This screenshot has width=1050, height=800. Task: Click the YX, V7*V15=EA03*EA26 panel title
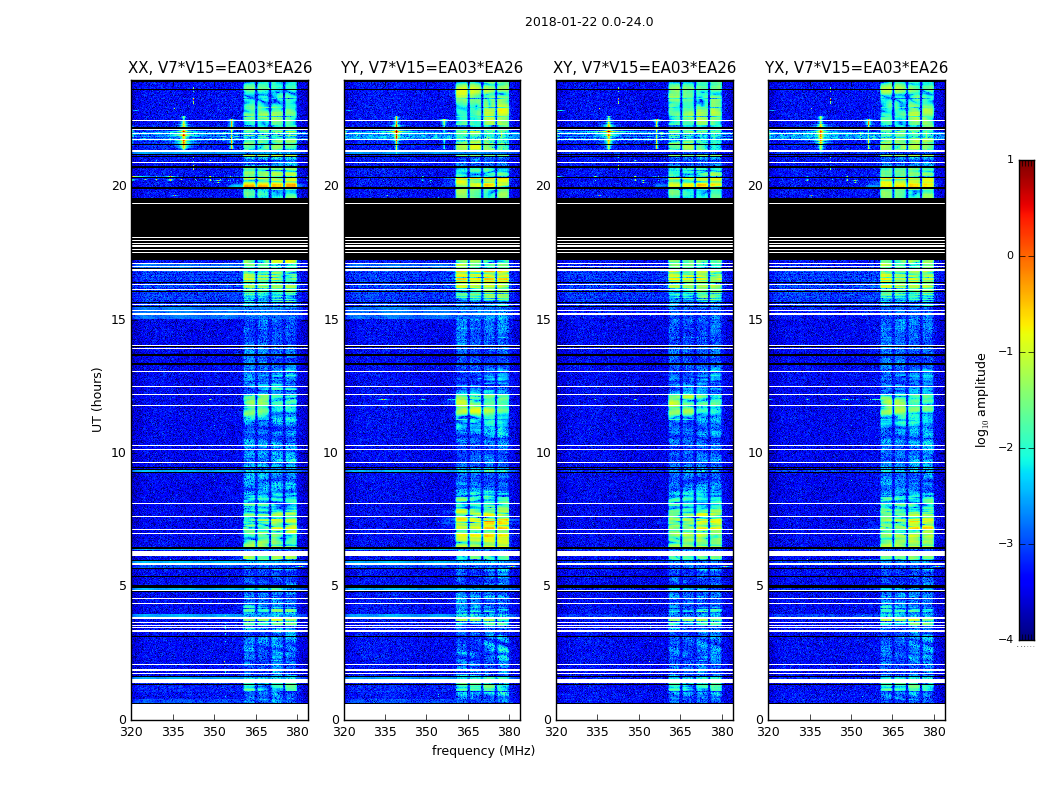click(x=856, y=68)
